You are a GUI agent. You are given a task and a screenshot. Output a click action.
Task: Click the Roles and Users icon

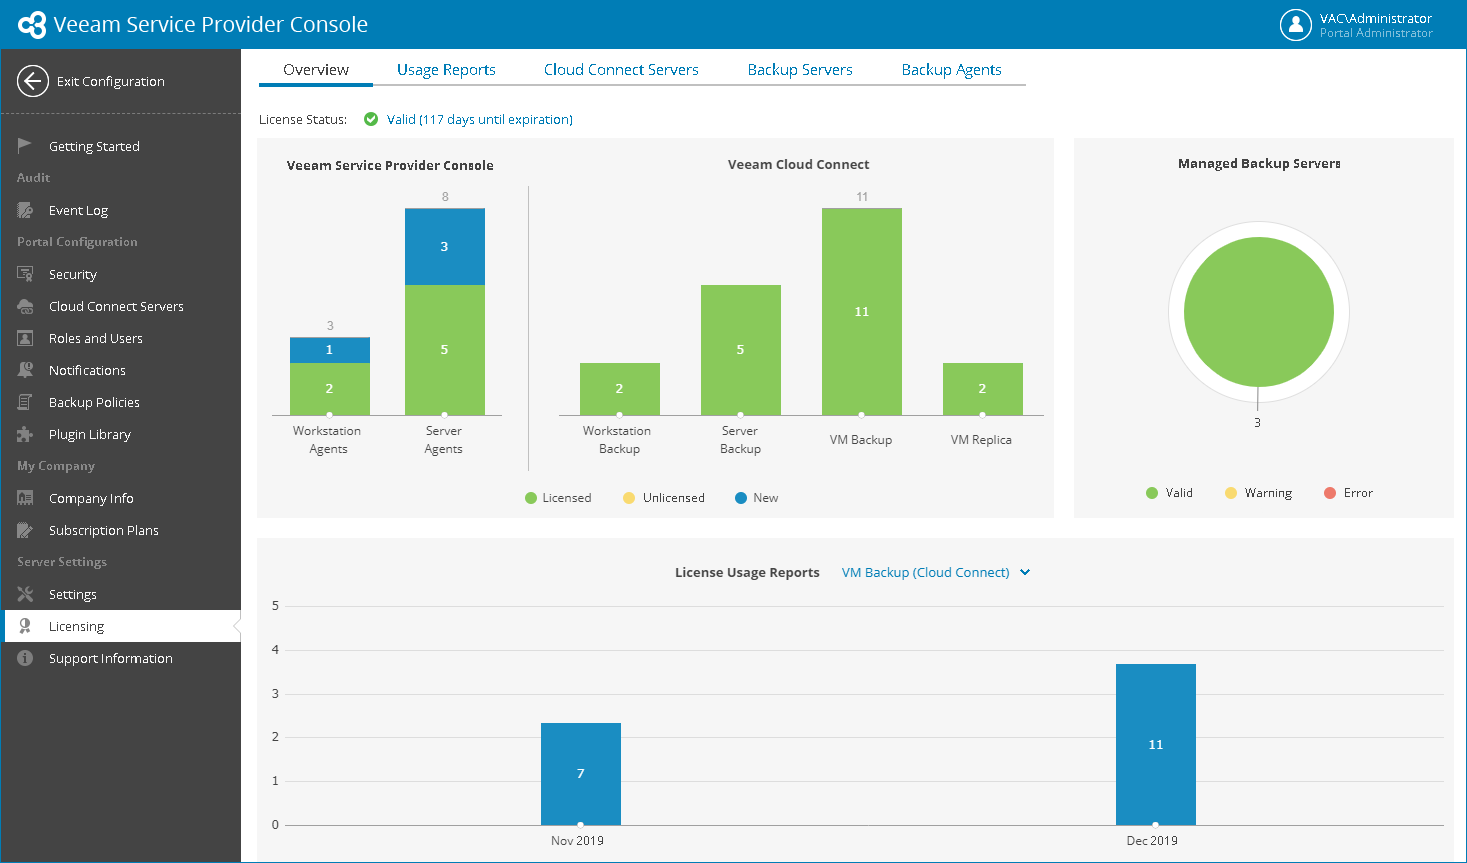[x=25, y=338]
